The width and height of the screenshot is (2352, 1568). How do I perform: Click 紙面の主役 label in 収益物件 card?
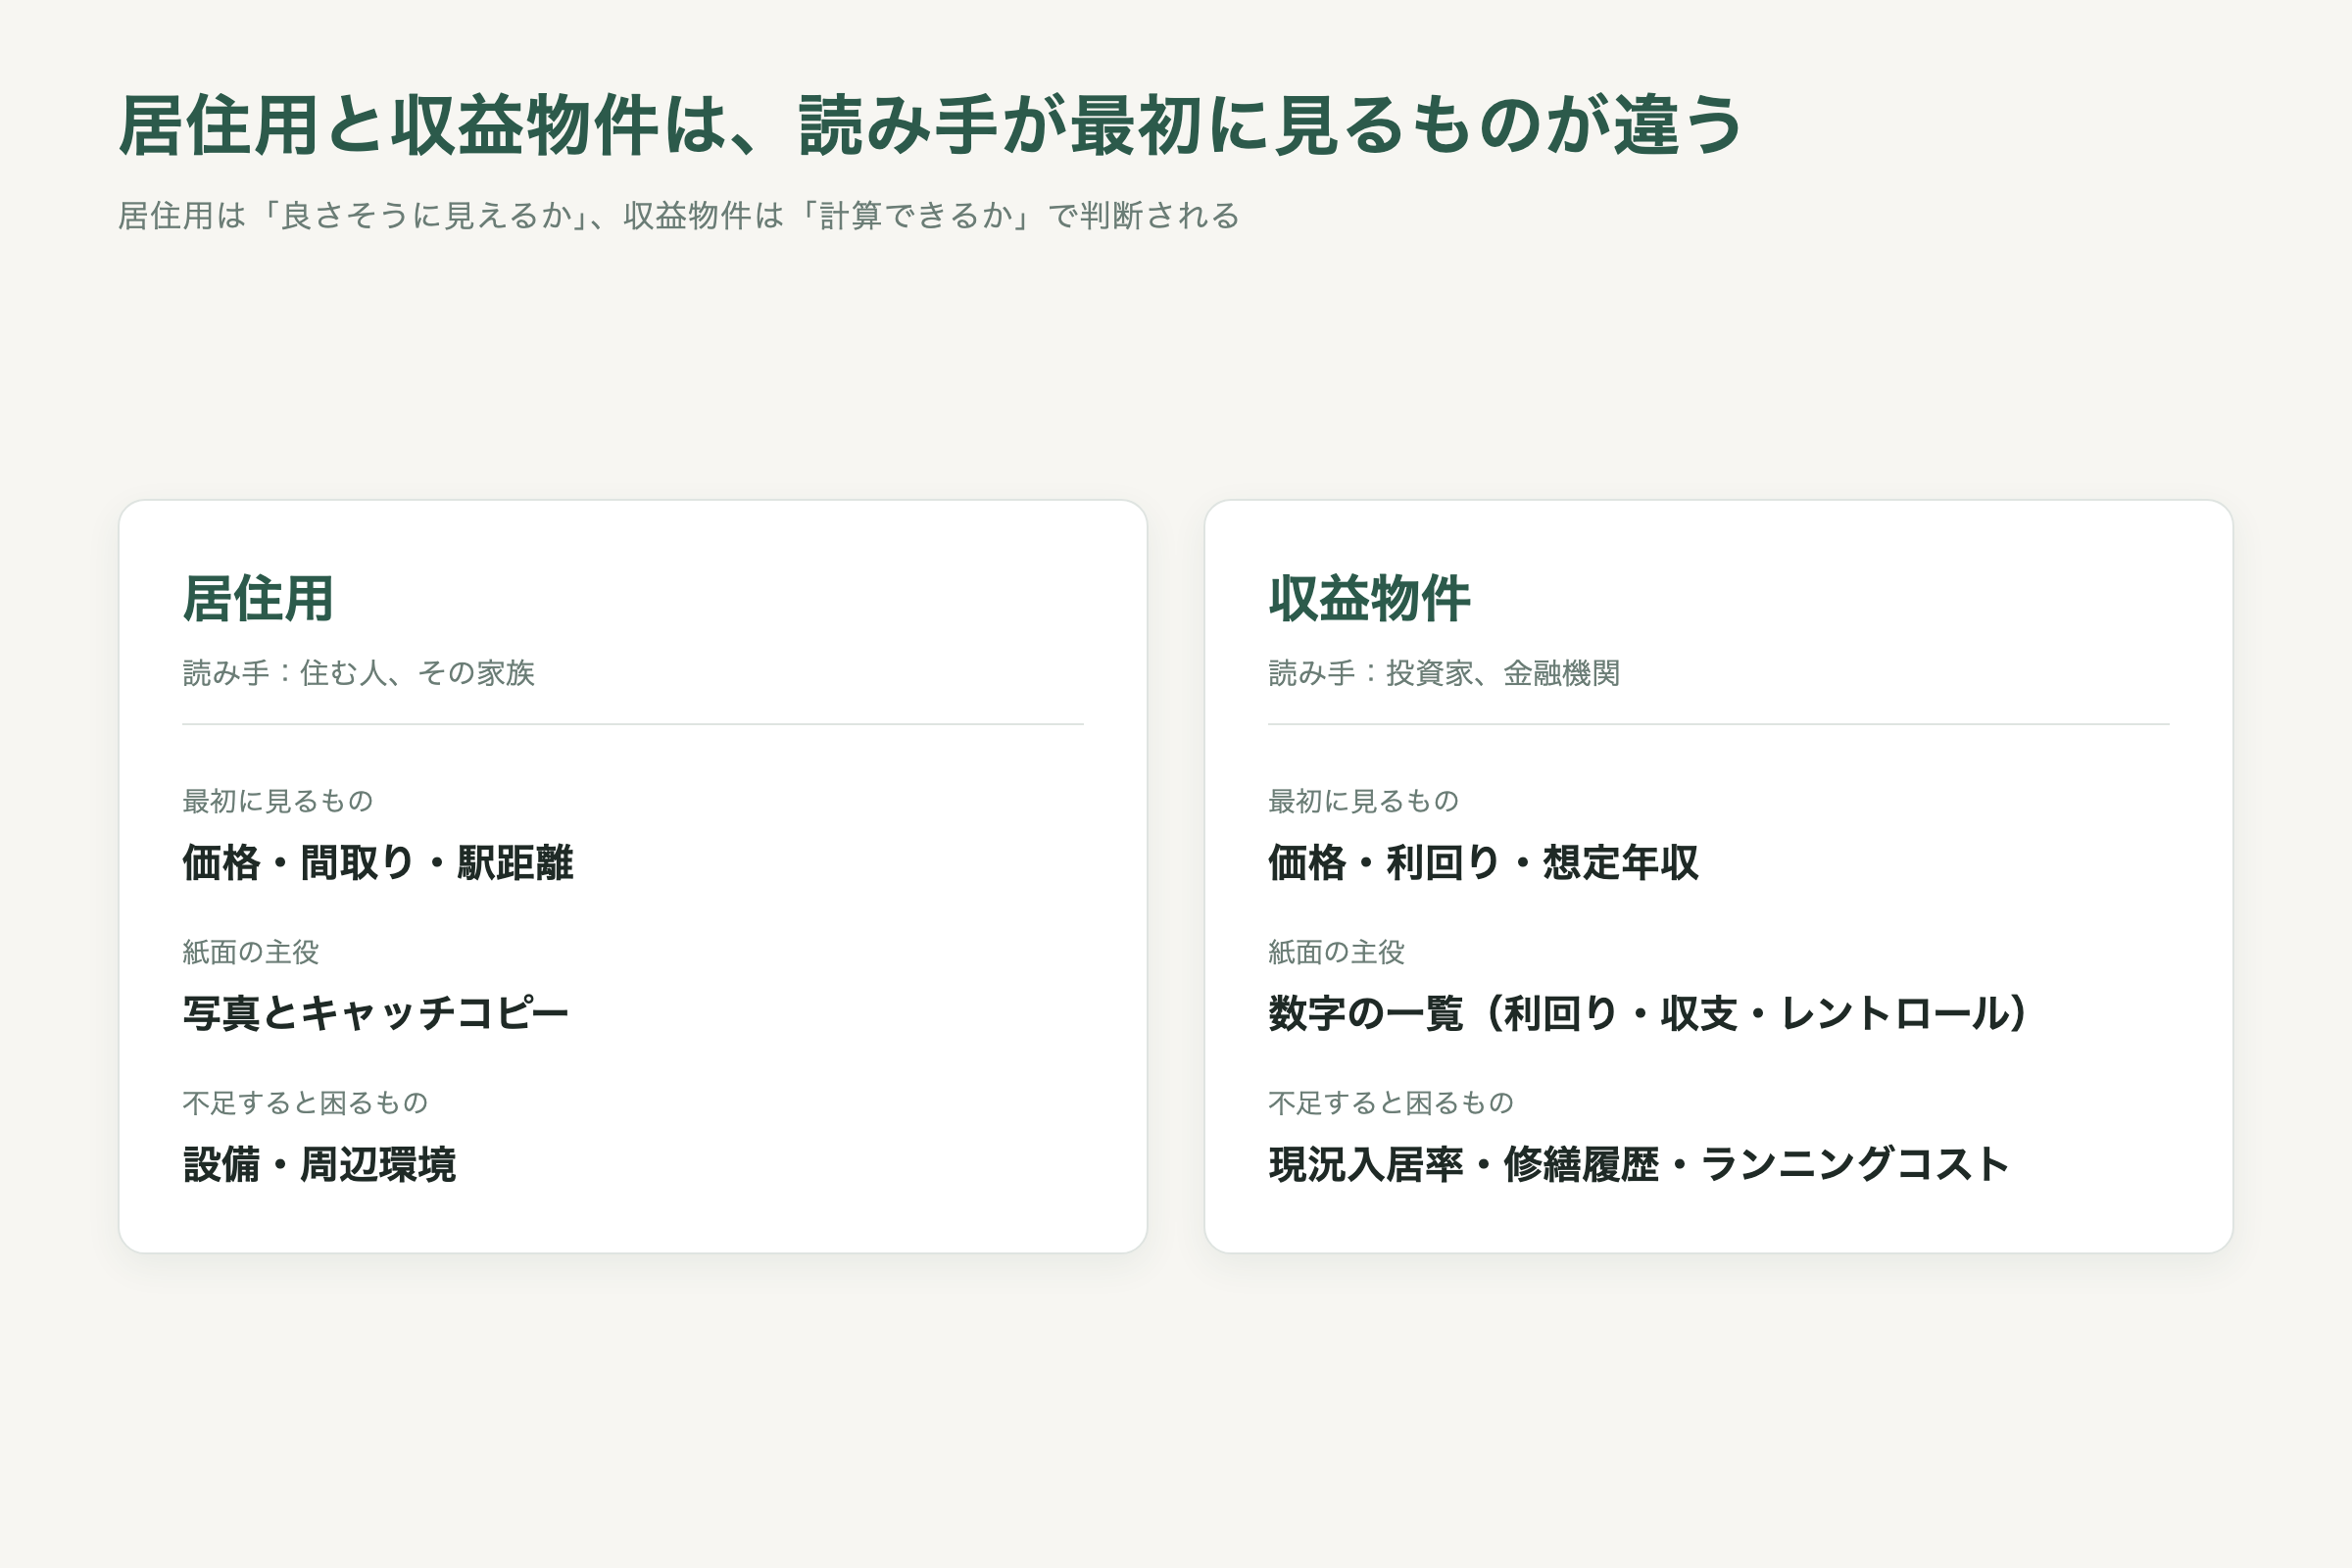point(1336,952)
